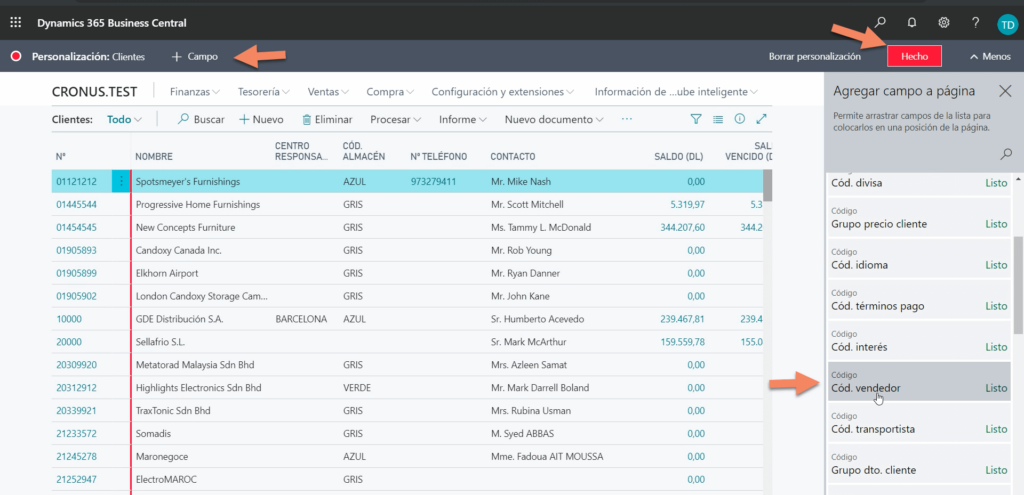Open the settings gear
The width and height of the screenshot is (1024, 495).
pos(943,22)
